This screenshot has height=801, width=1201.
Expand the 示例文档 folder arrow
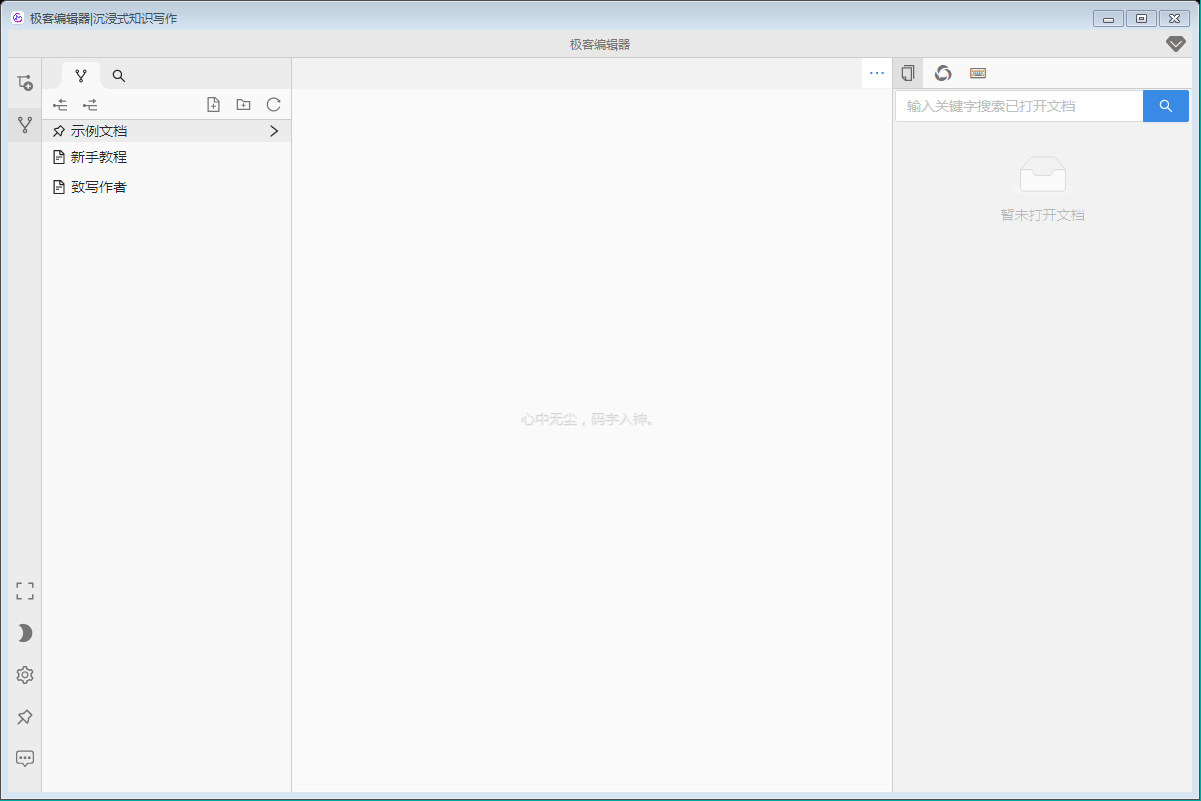pos(274,131)
